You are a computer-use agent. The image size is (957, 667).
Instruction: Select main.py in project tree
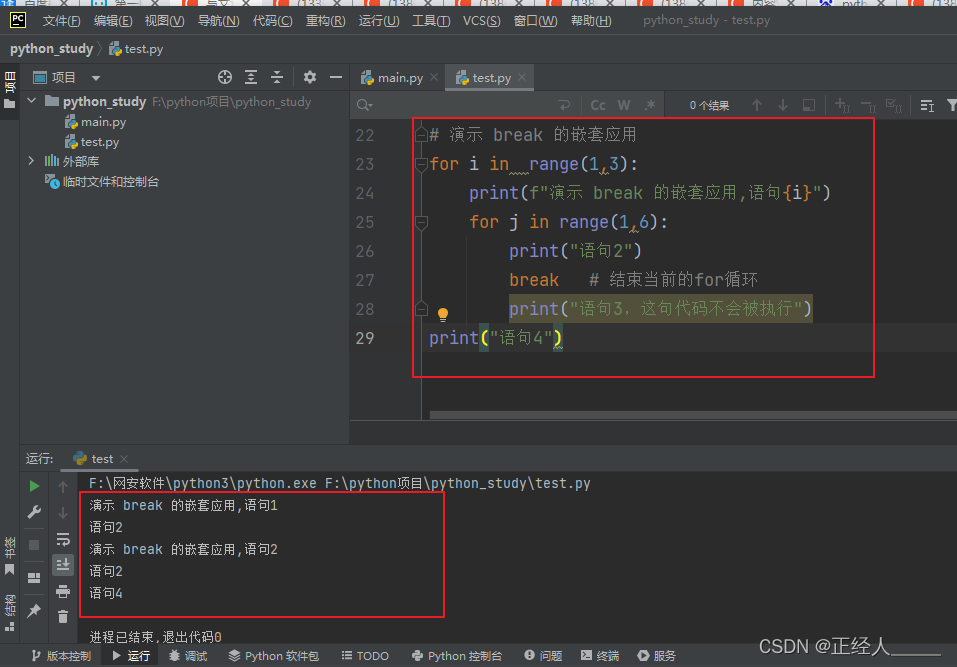pyautogui.click(x=96, y=122)
